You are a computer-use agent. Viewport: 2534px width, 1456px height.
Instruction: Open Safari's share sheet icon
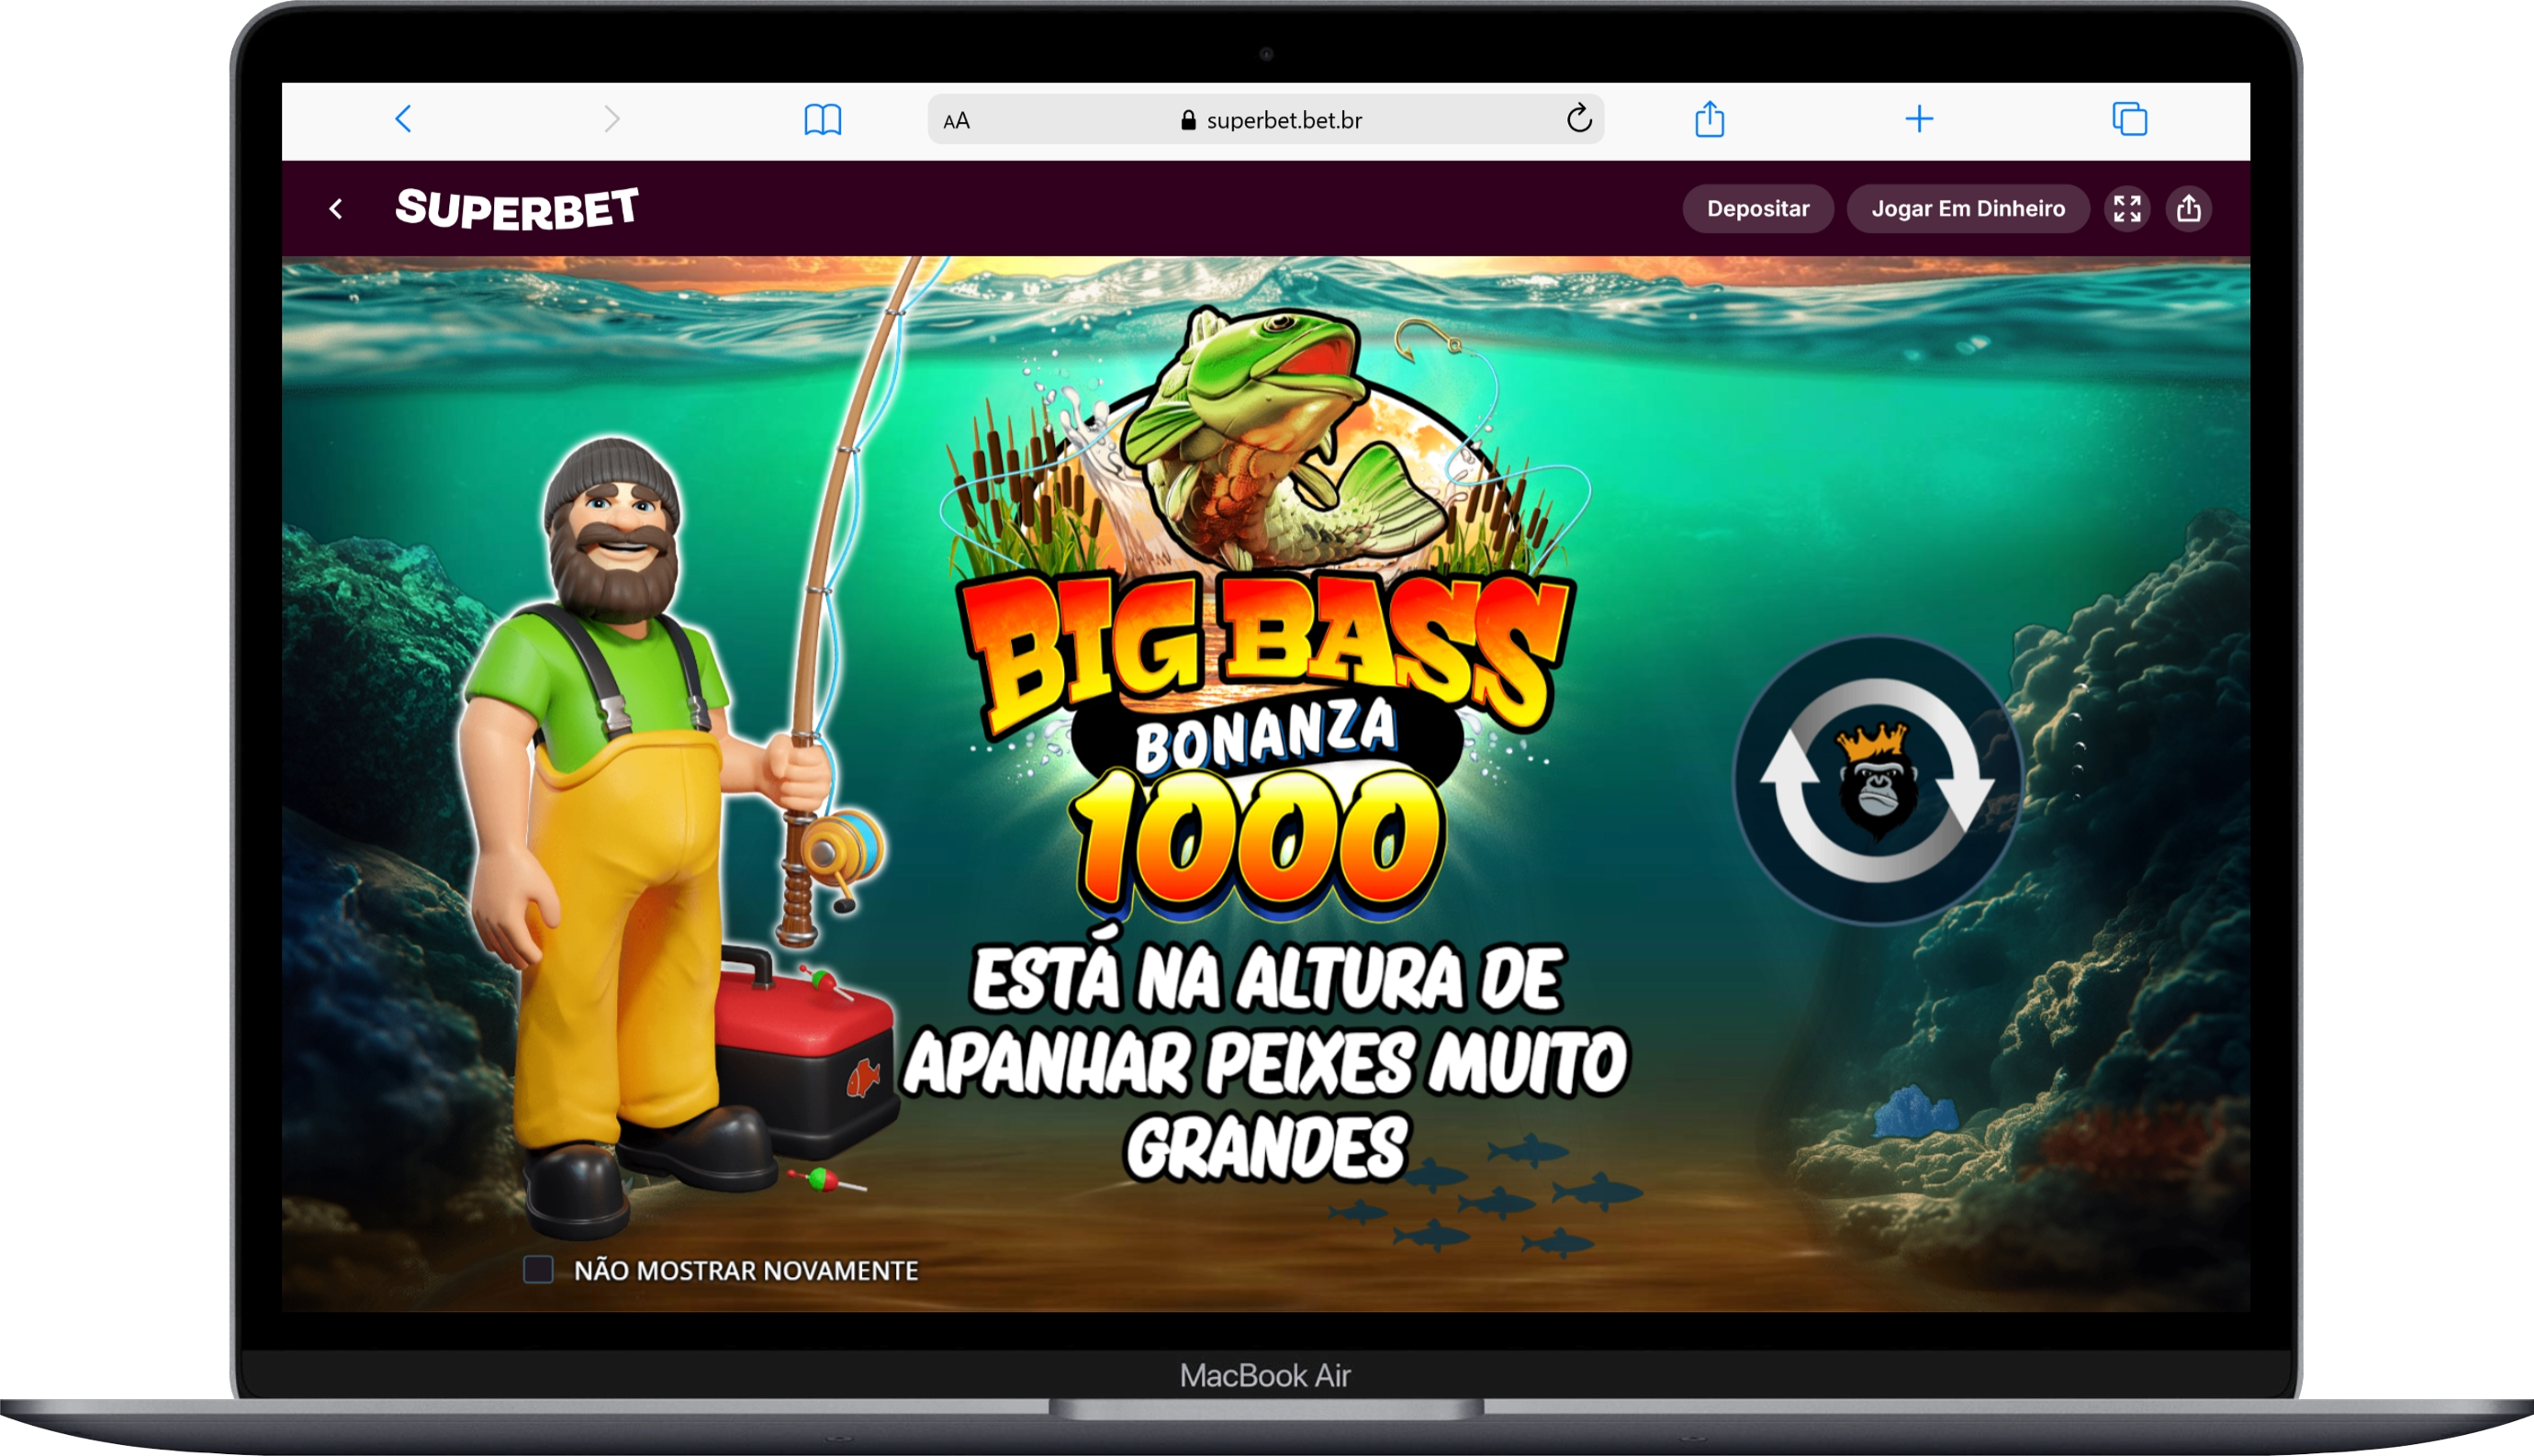tap(1710, 119)
